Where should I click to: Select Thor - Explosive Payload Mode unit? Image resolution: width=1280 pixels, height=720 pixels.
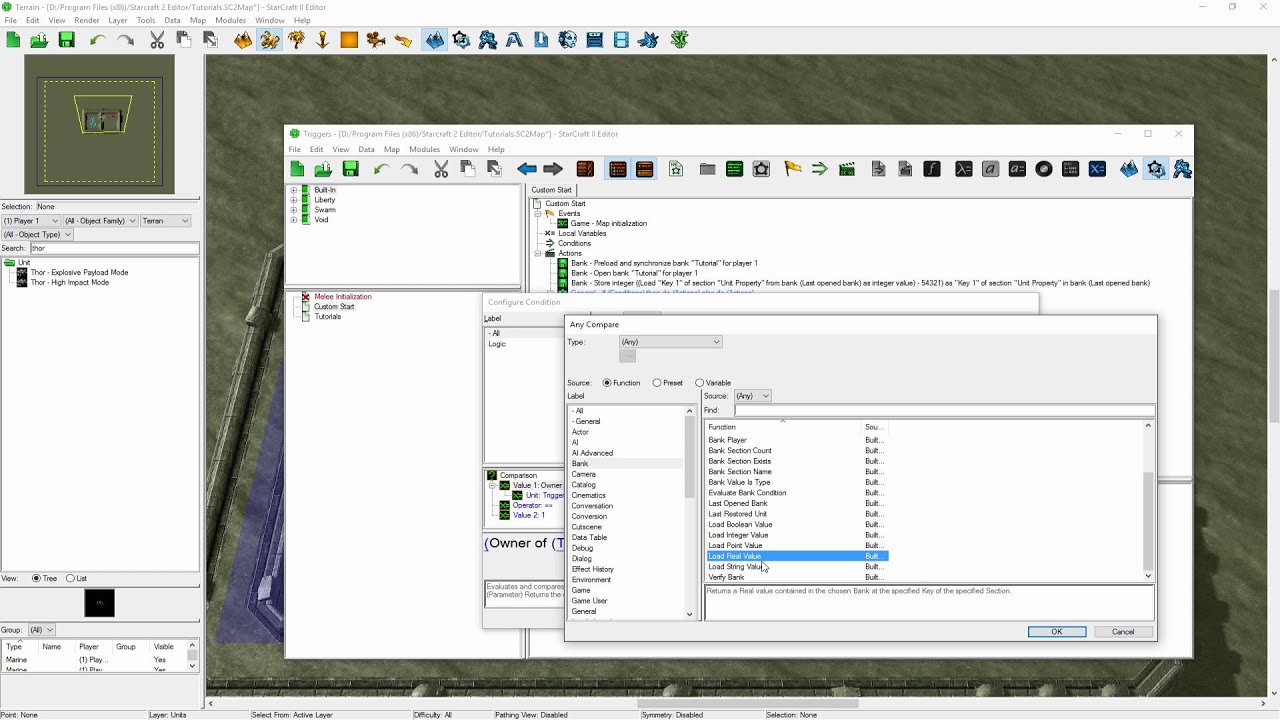click(x=79, y=272)
